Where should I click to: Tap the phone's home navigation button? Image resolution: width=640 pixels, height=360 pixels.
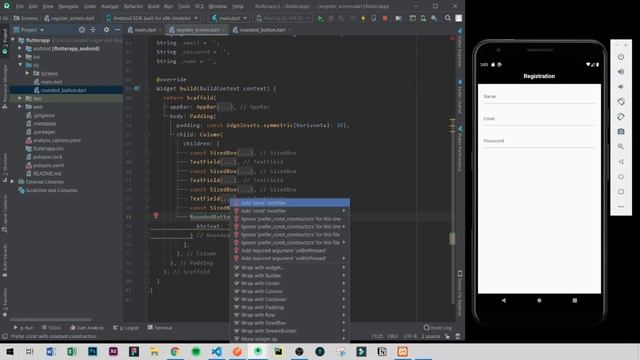tap(539, 300)
